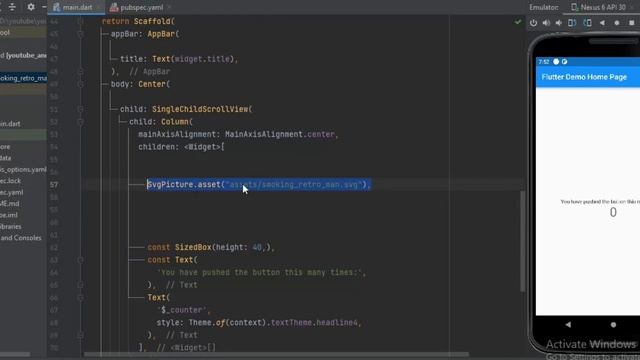Rotate the emulator right

tap(587, 23)
